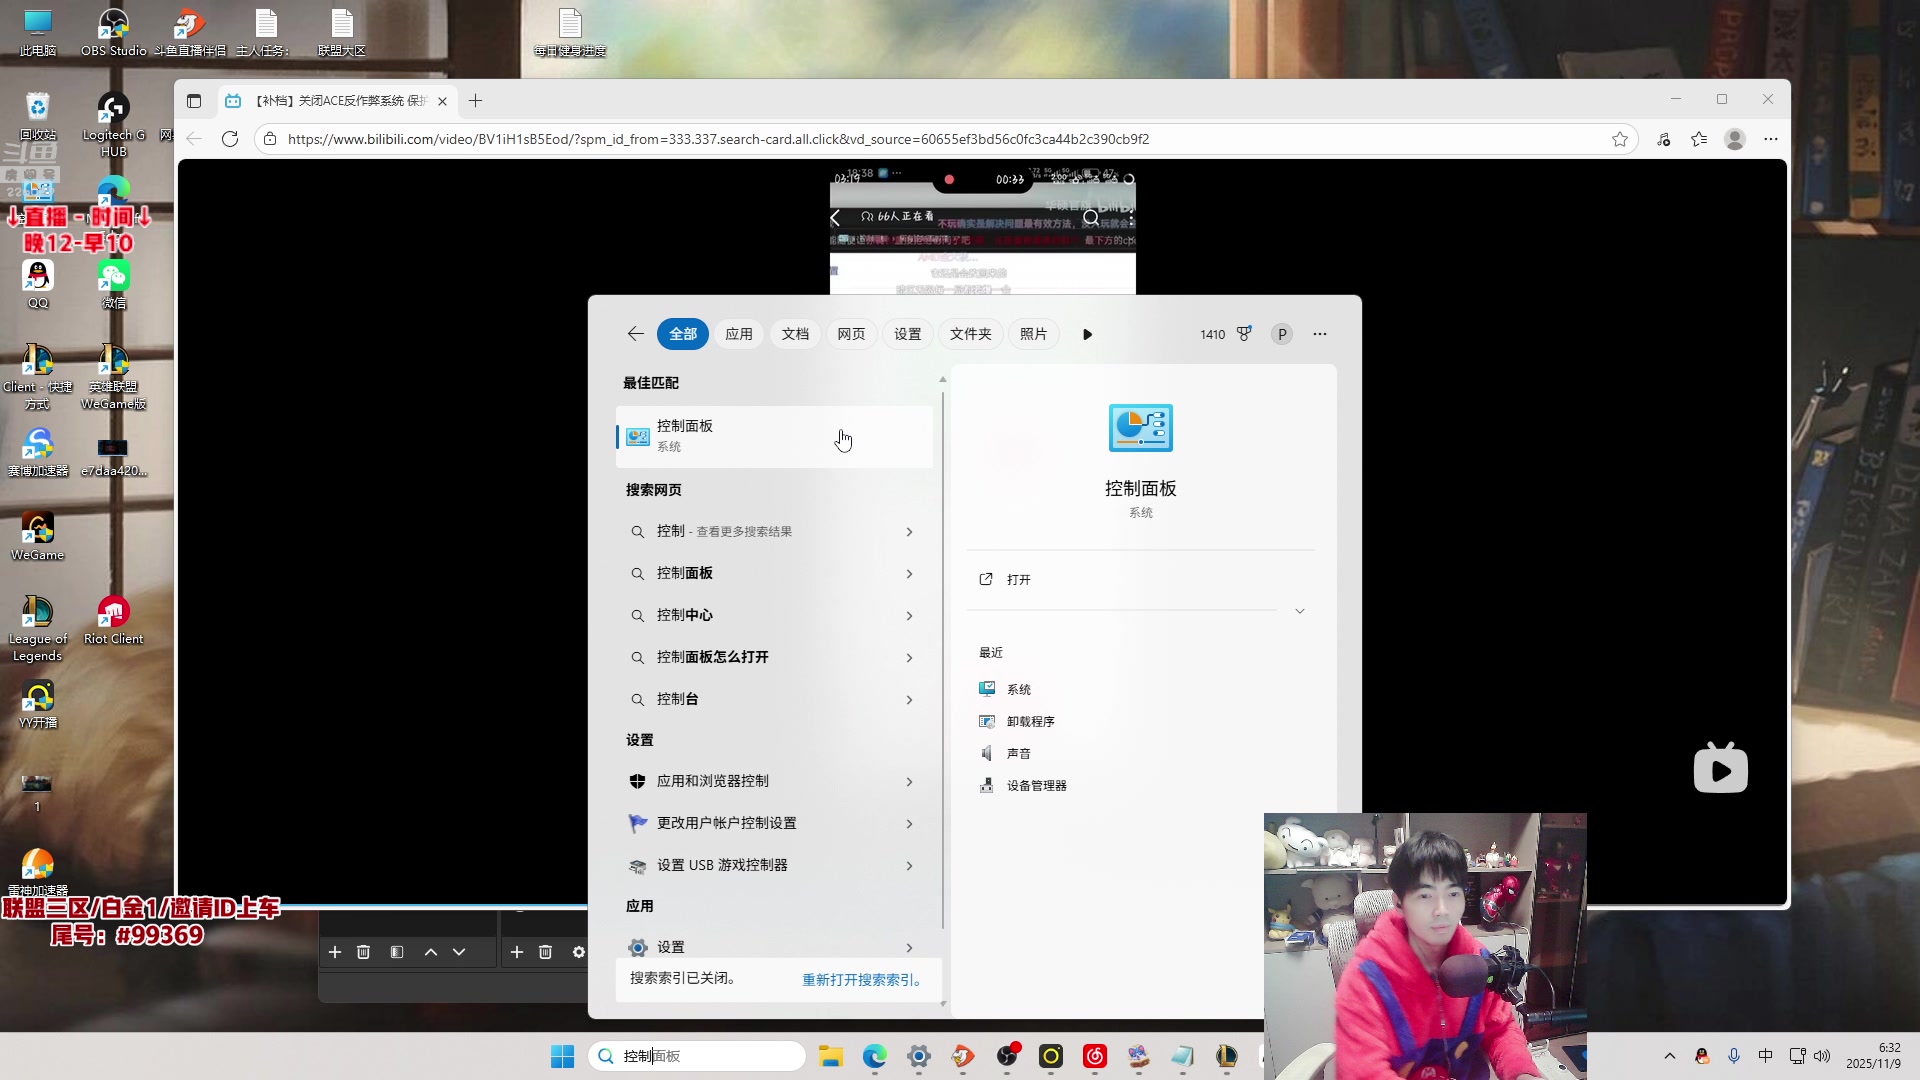The image size is (1920, 1080).
Task: Expand the 控制中心 web search result arrow
Action: click(x=909, y=616)
